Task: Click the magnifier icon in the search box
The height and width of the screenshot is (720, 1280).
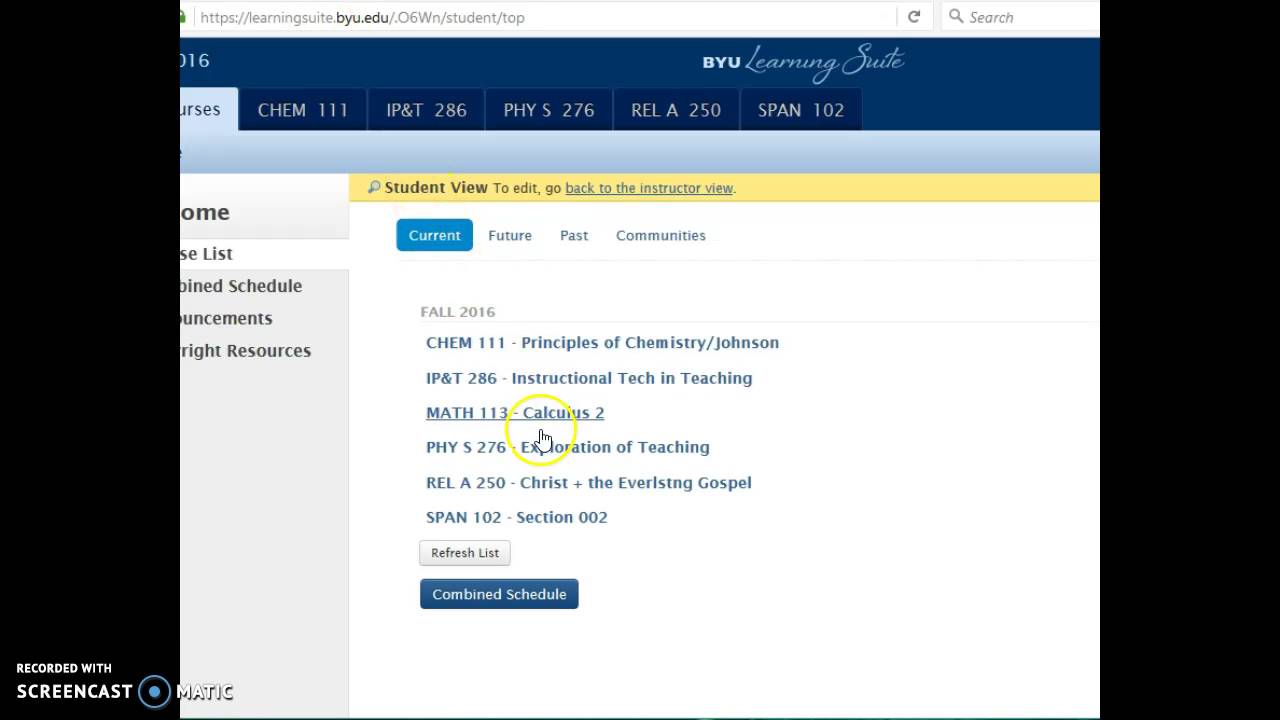Action: [956, 17]
